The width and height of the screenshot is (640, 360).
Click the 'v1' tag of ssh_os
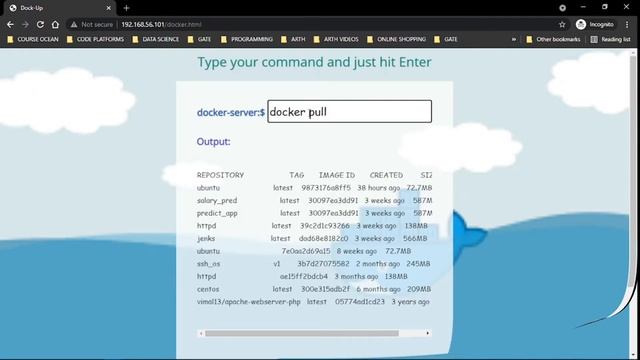277,264
